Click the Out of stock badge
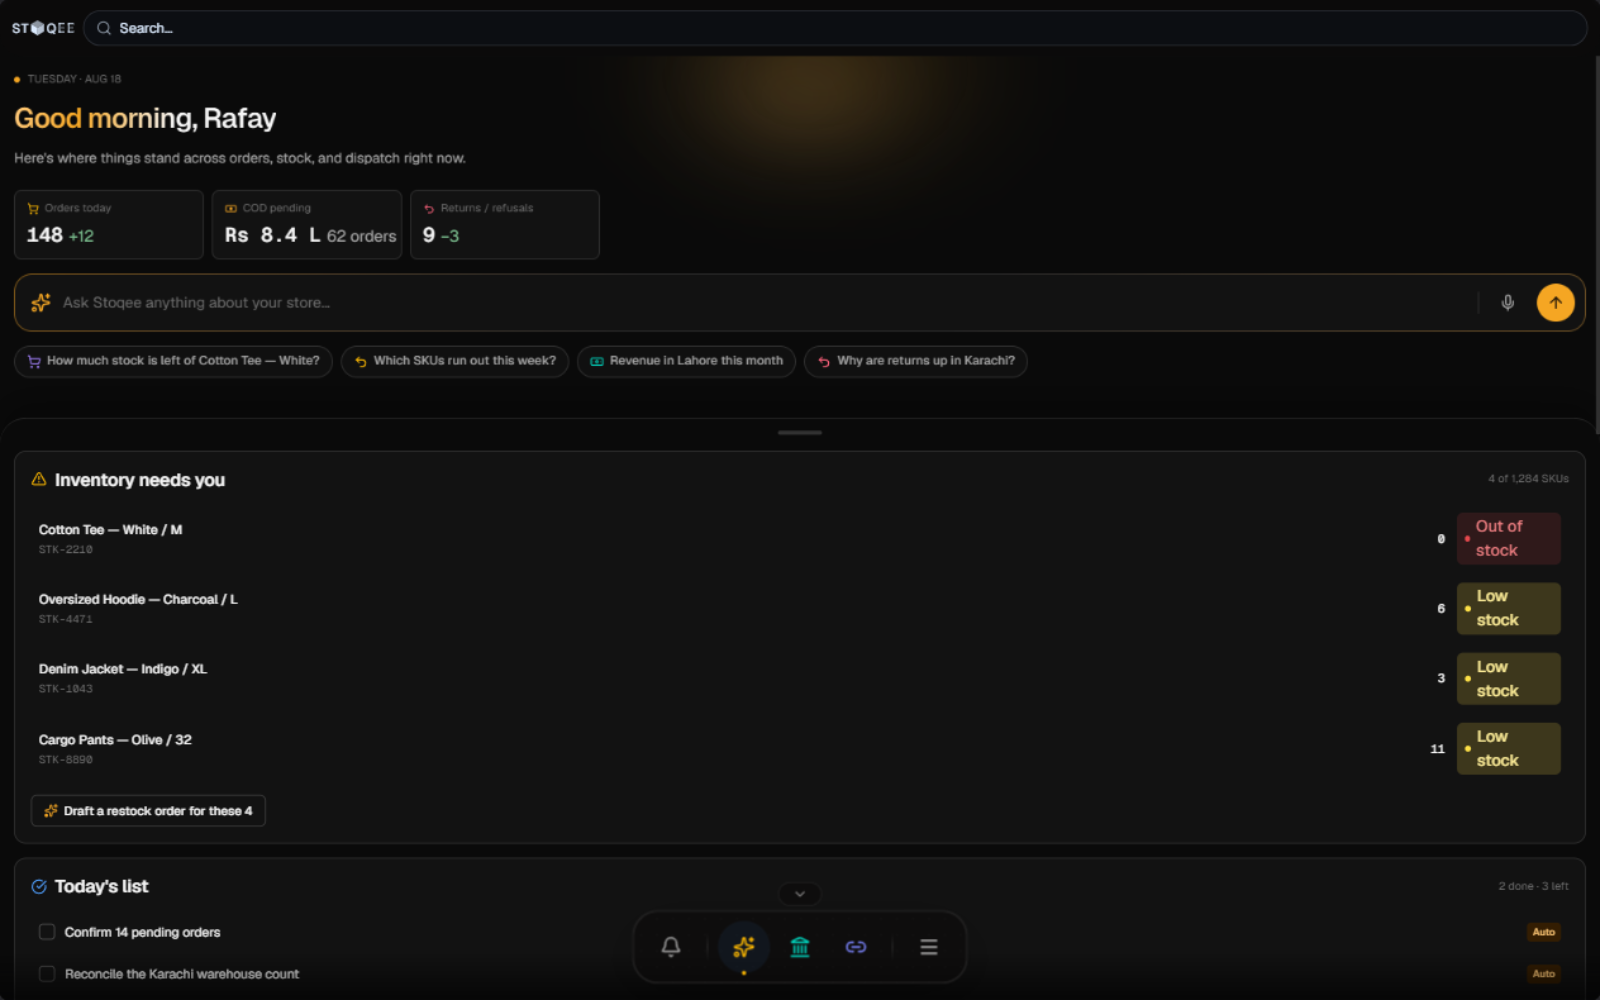Viewport: 1600px width, 1000px height. coord(1508,538)
